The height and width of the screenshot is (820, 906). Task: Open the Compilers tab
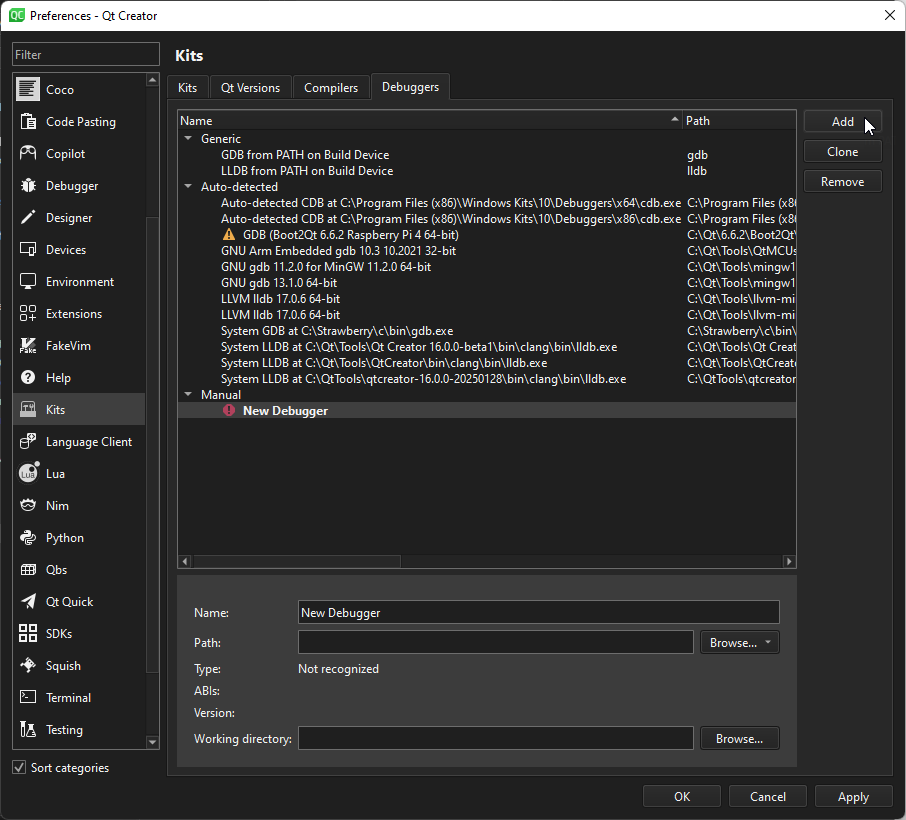coord(331,88)
